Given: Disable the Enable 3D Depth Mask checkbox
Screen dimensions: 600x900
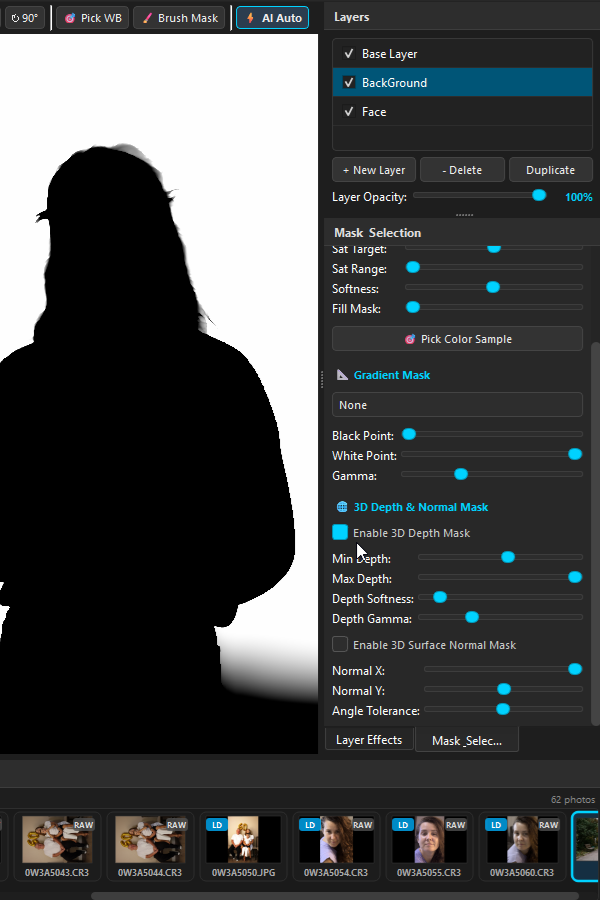Looking at the screenshot, I should [340, 532].
